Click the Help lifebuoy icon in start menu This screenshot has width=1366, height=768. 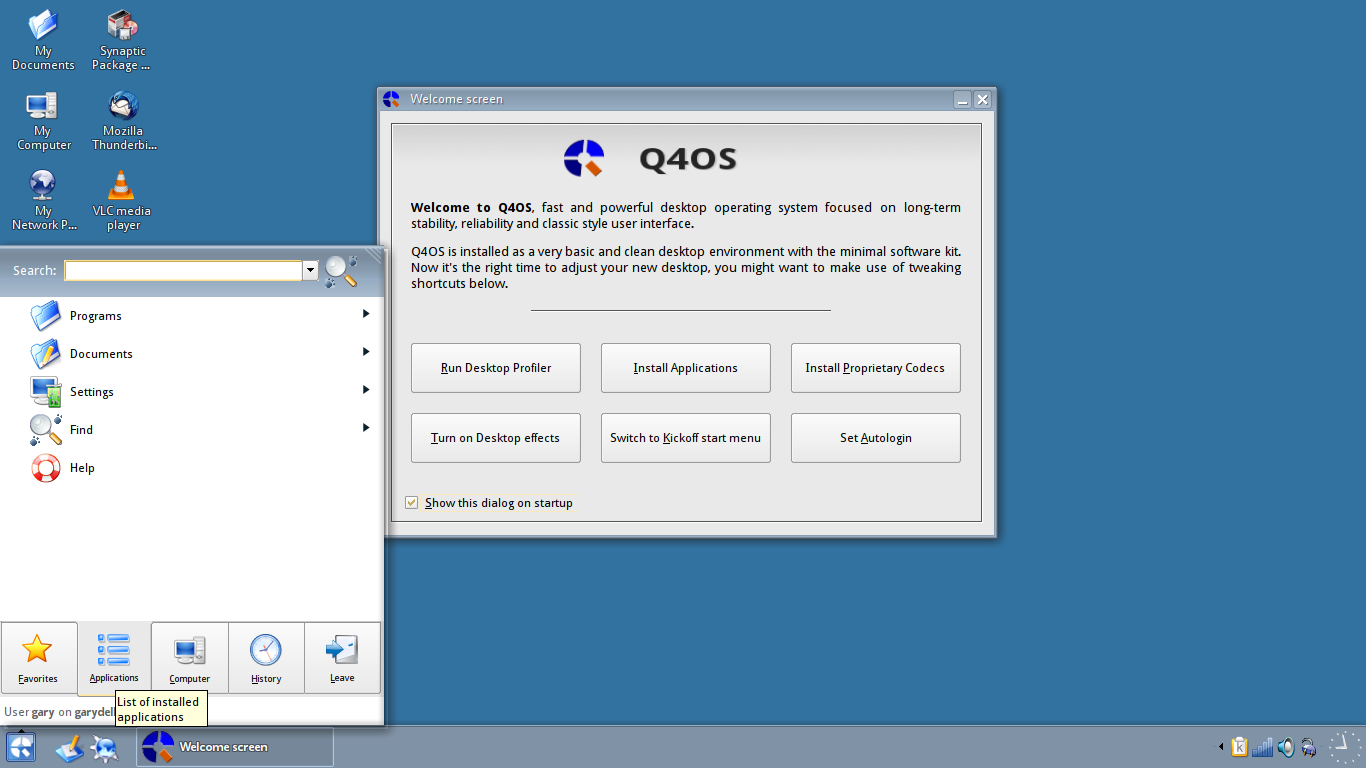[x=46, y=468]
